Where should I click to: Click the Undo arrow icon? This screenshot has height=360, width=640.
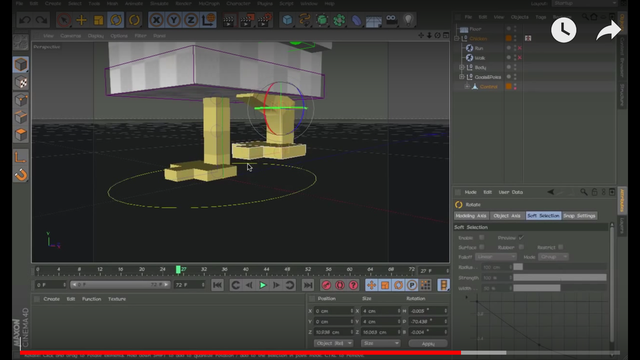click(24, 20)
